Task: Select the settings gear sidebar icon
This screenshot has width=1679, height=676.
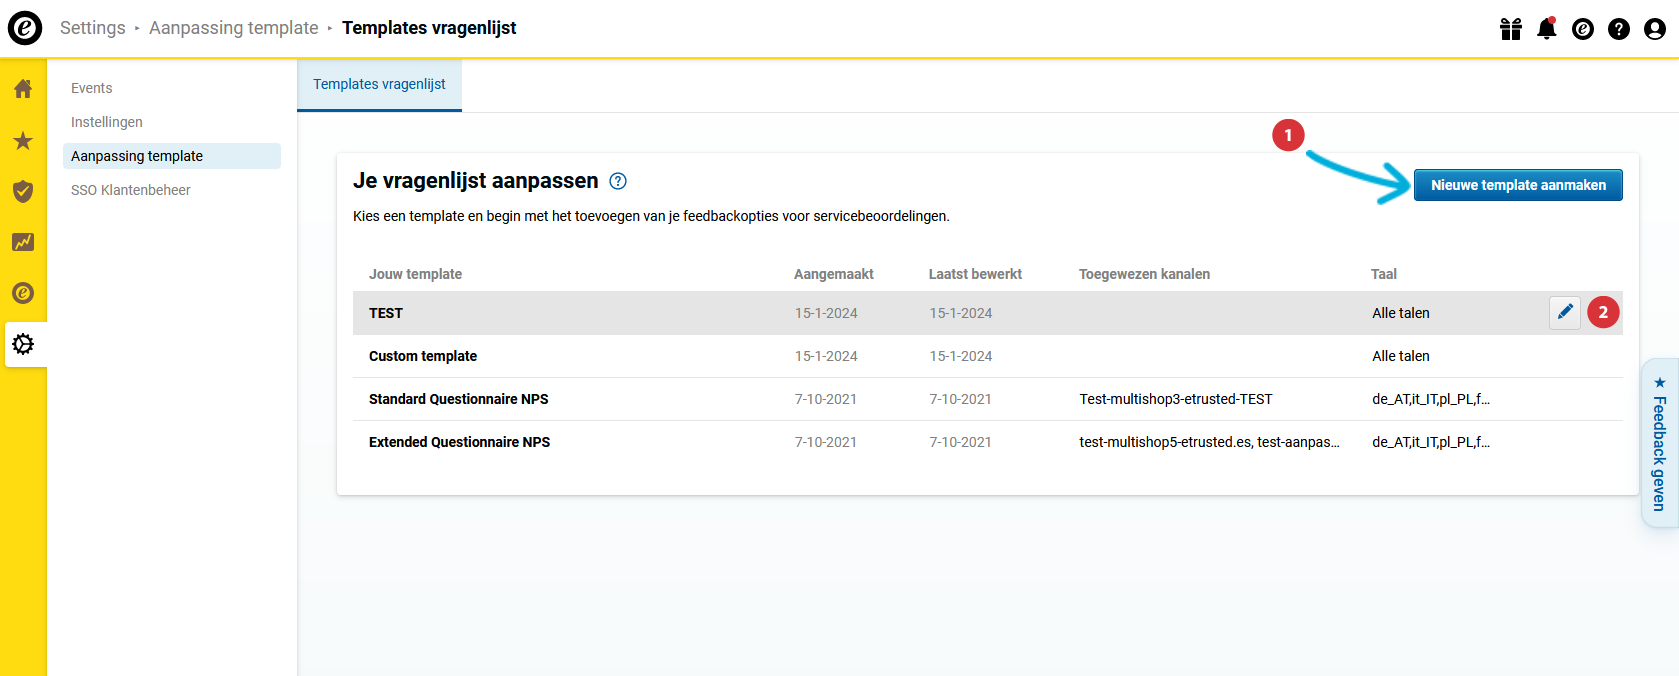Action: tap(23, 344)
